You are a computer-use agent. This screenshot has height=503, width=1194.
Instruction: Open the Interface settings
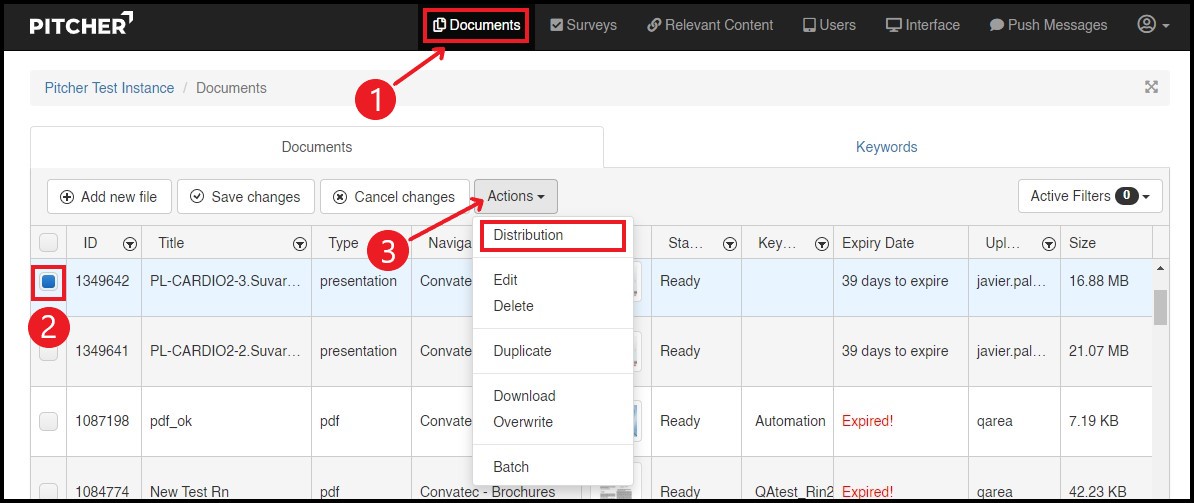[922, 25]
